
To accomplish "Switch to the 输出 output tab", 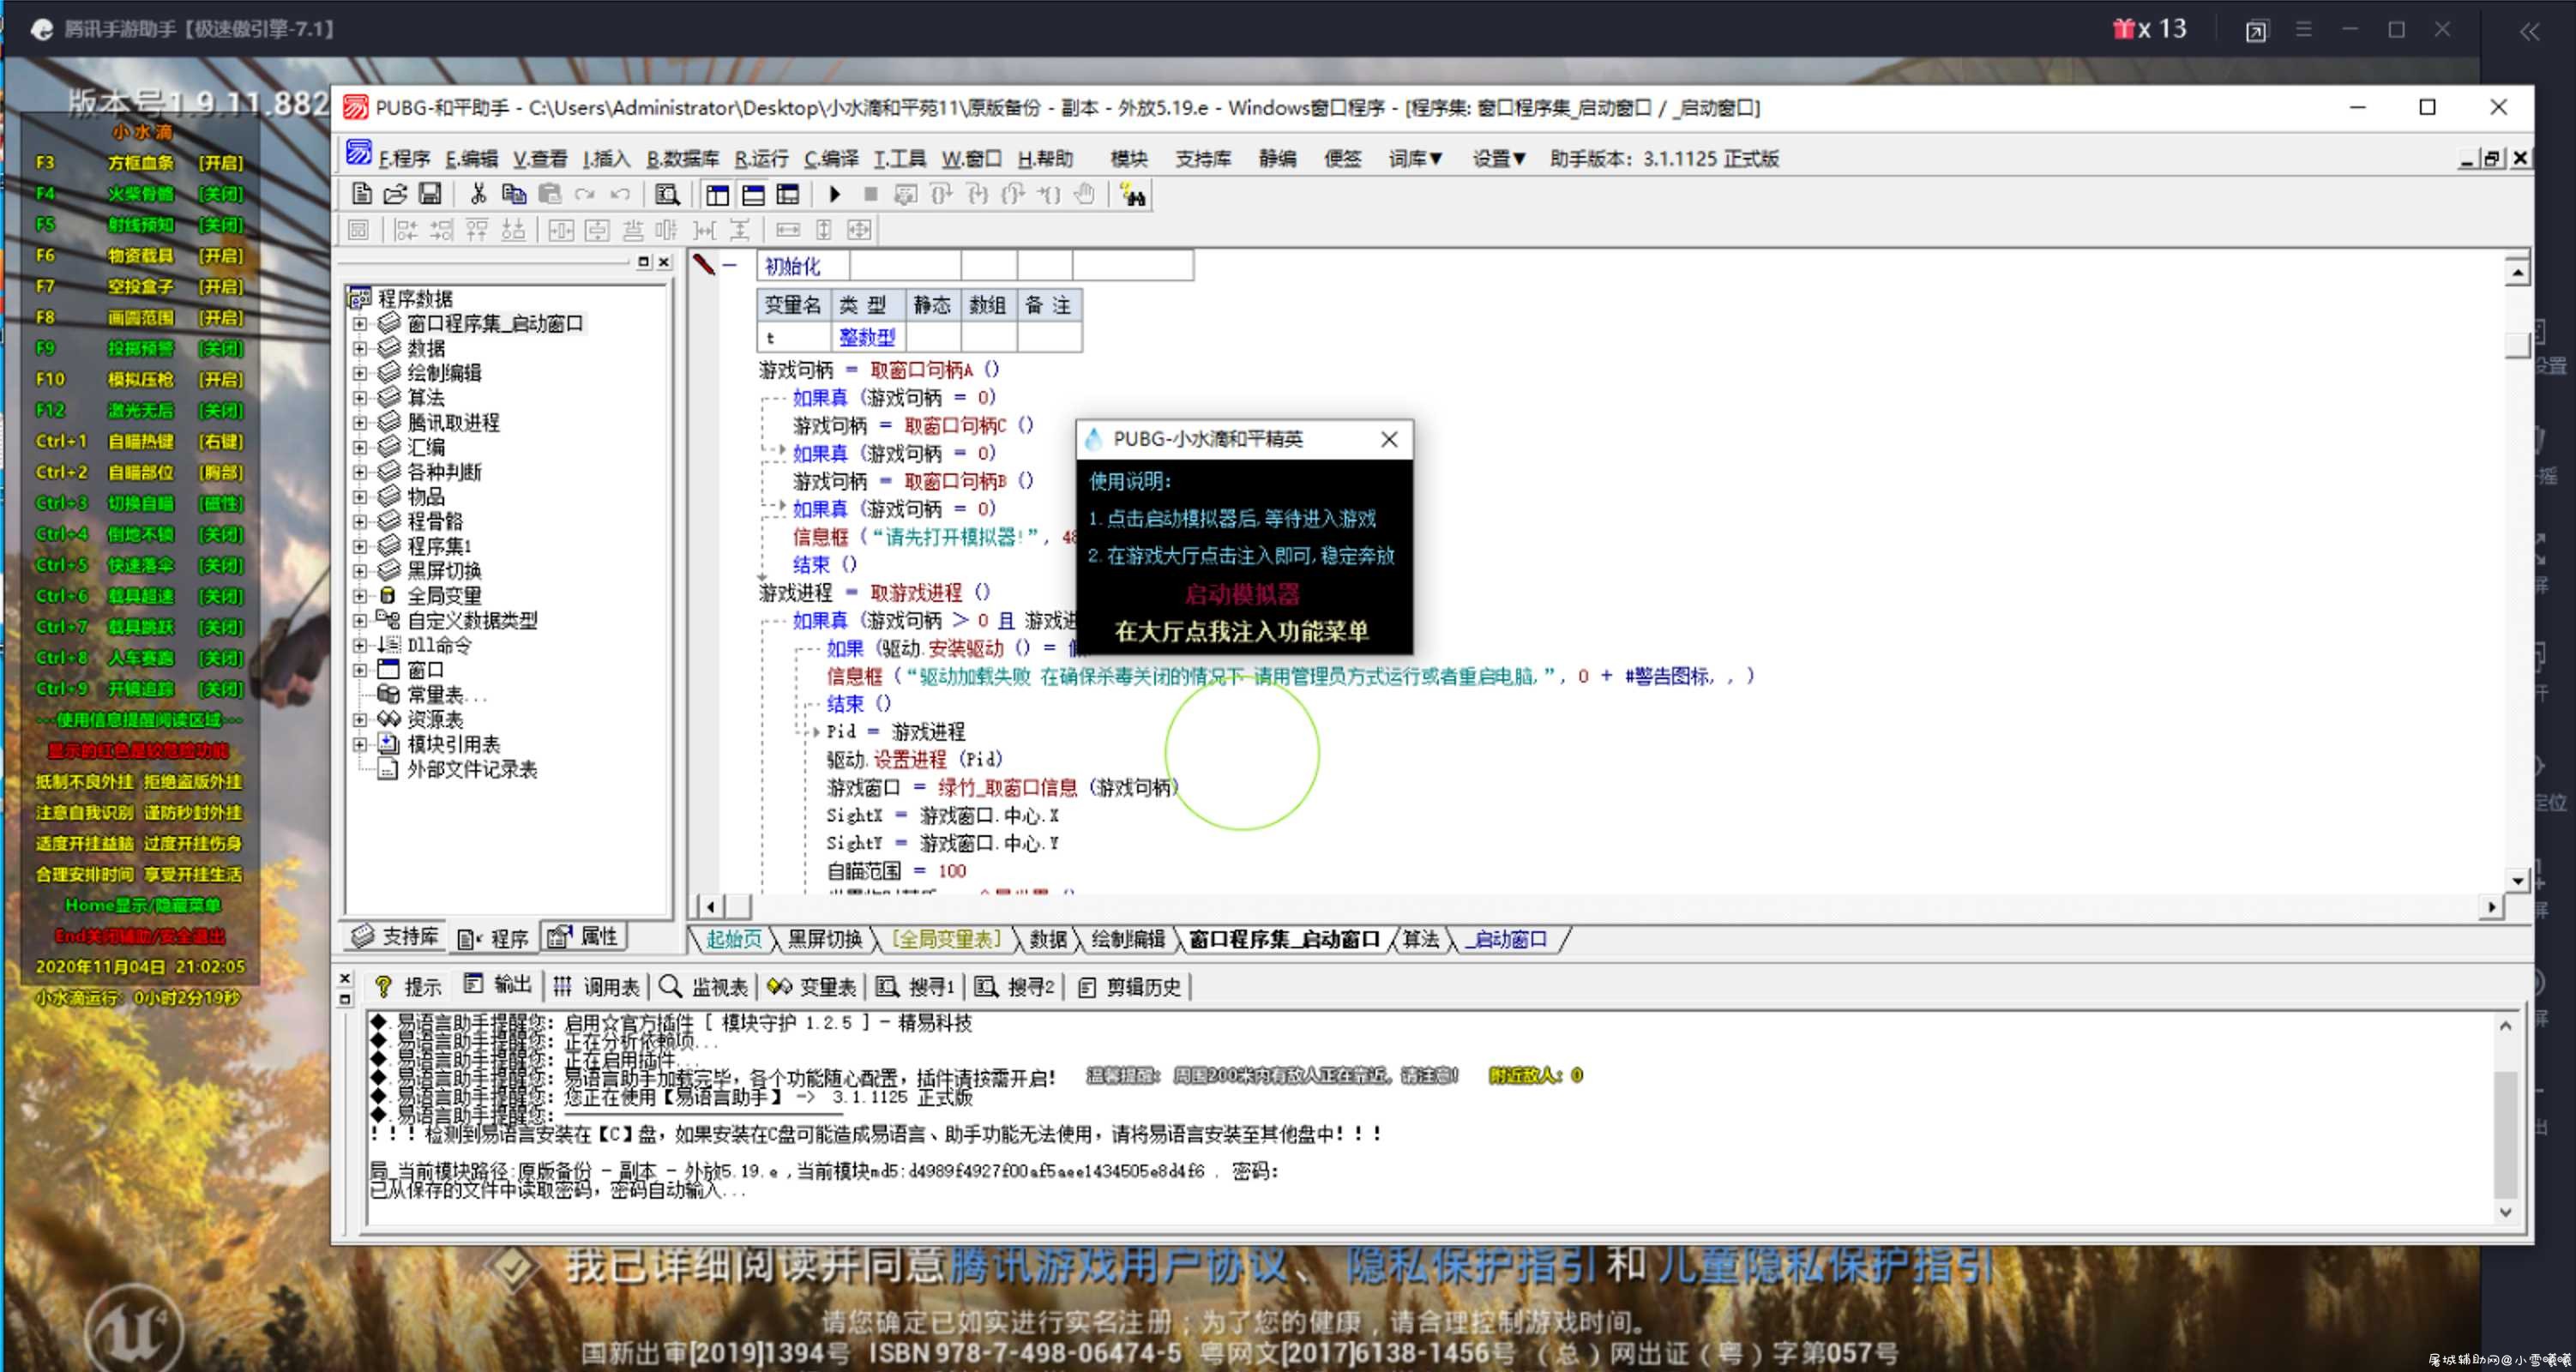I will click(499, 986).
